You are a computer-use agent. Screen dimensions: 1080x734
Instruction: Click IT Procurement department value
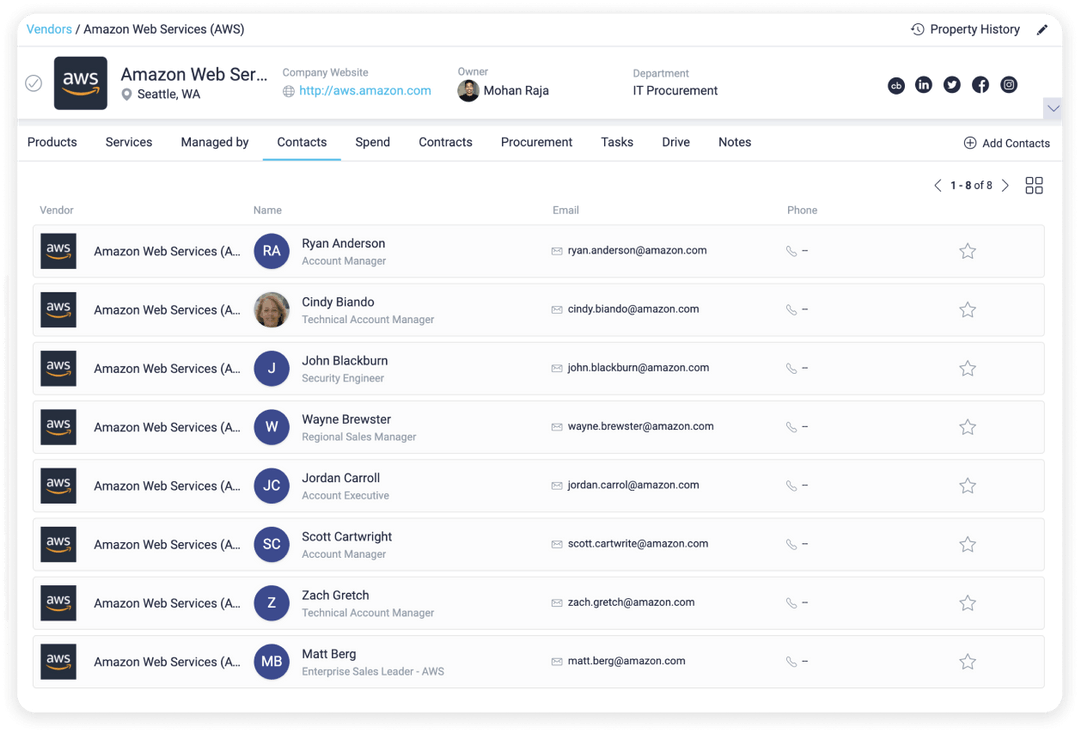pos(675,91)
